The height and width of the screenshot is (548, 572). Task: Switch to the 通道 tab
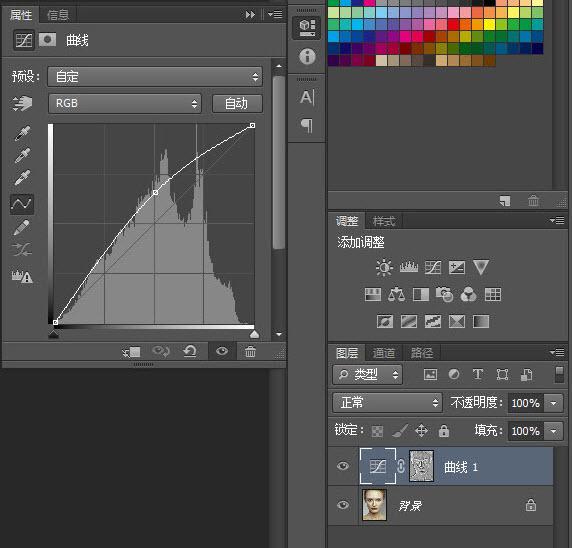point(384,353)
